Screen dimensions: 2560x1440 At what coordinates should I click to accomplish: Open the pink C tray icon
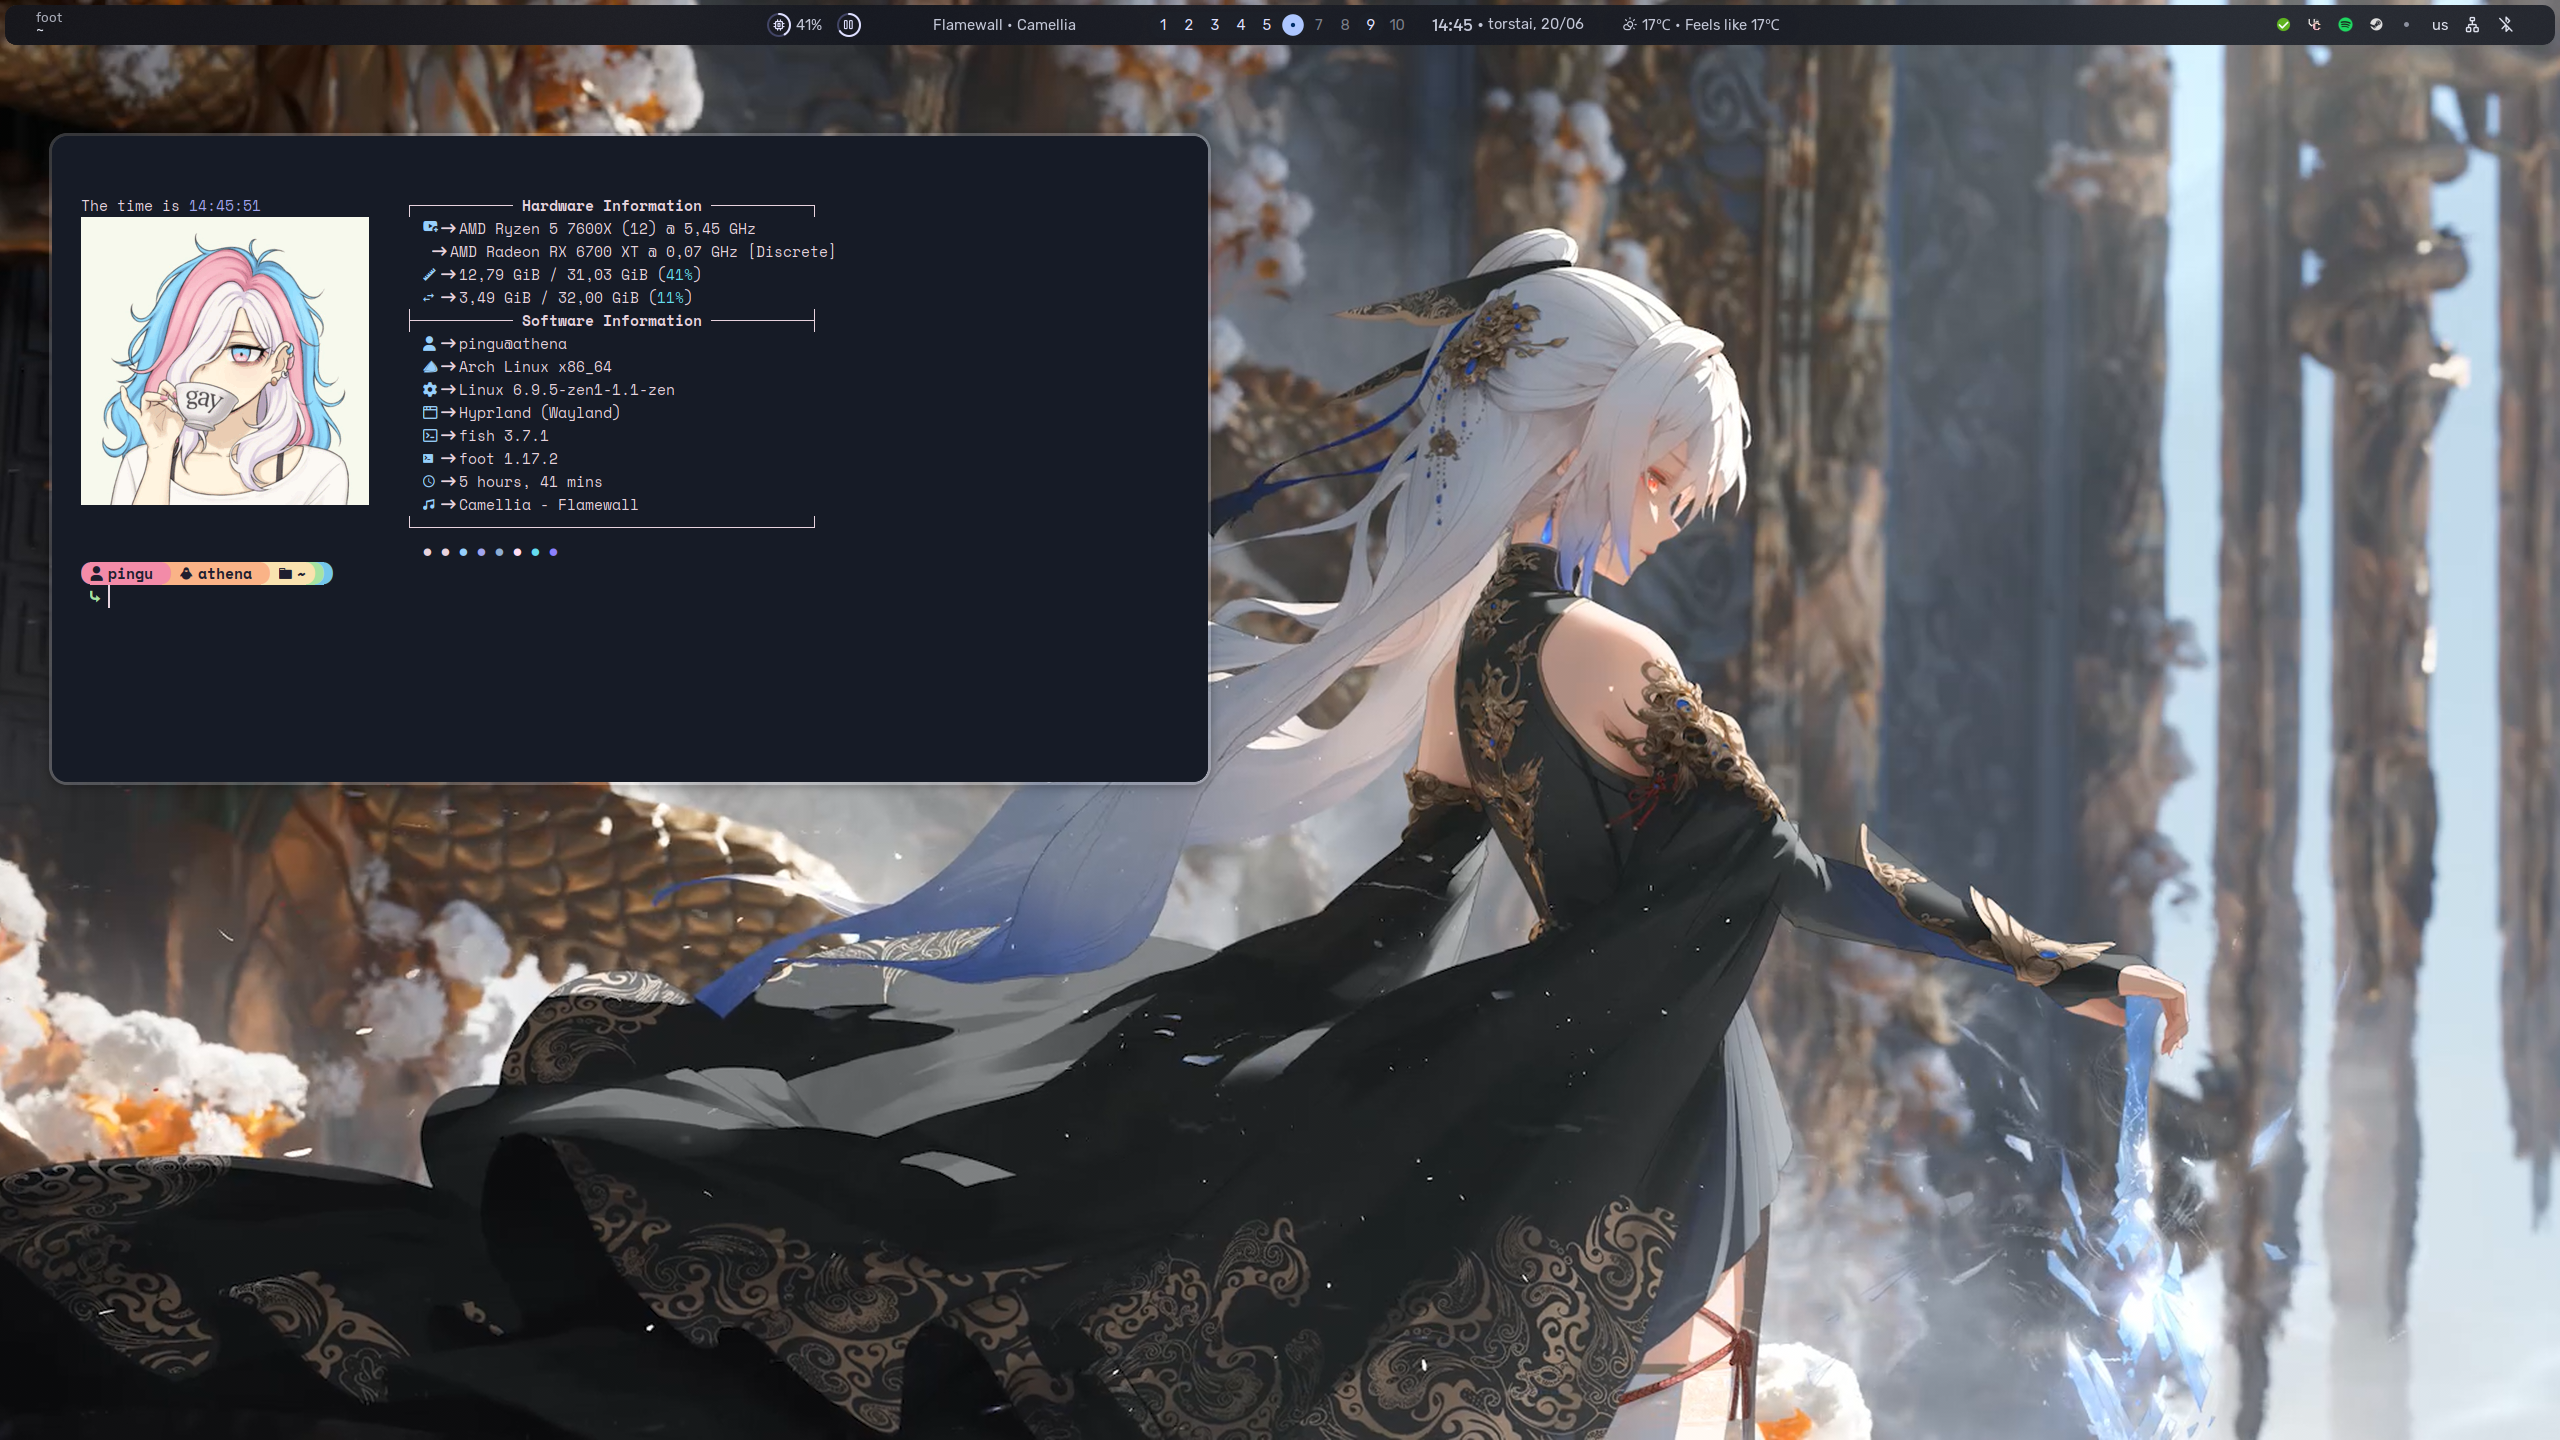[x=2314, y=25]
